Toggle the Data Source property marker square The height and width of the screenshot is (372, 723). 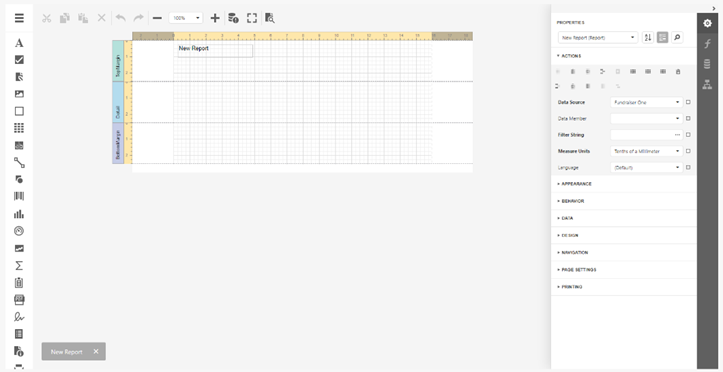click(x=688, y=102)
